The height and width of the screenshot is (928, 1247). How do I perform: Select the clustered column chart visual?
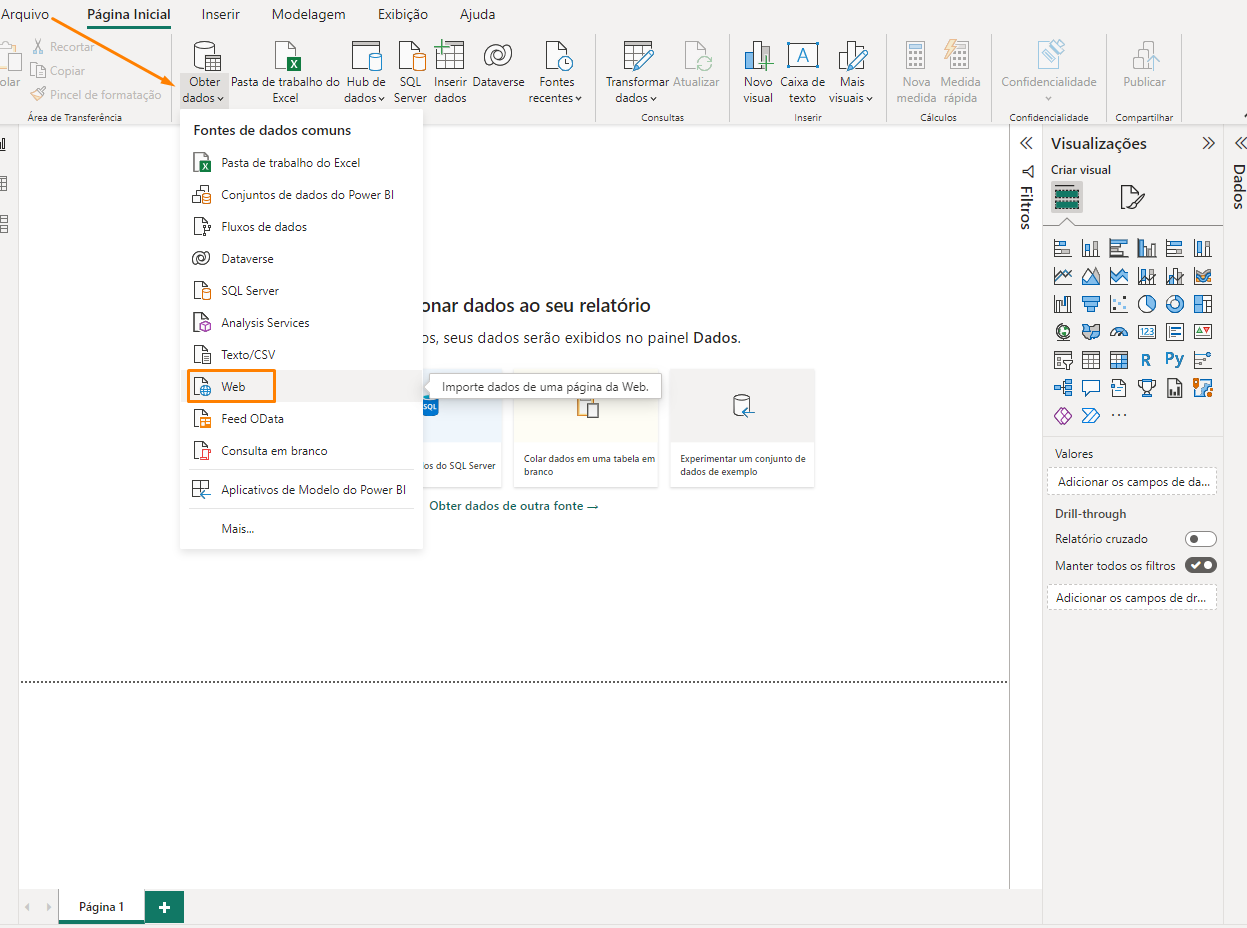[x=1147, y=248]
